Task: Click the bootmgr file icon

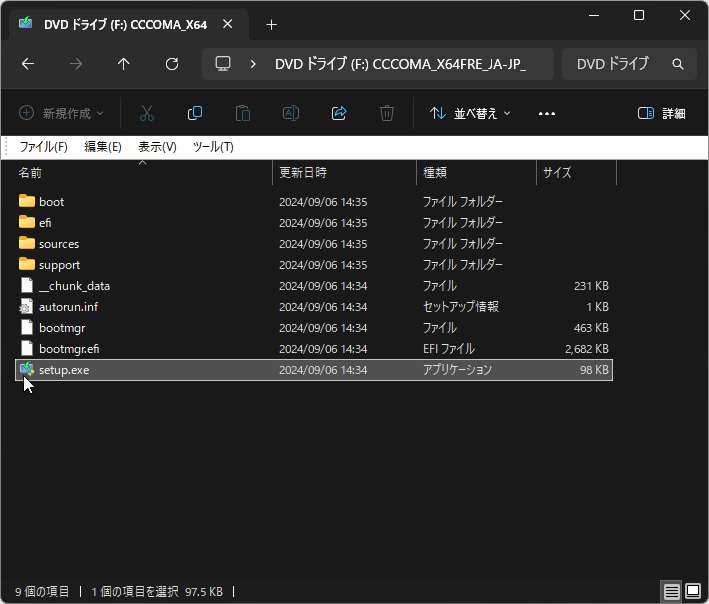Action: [x=27, y=327]
